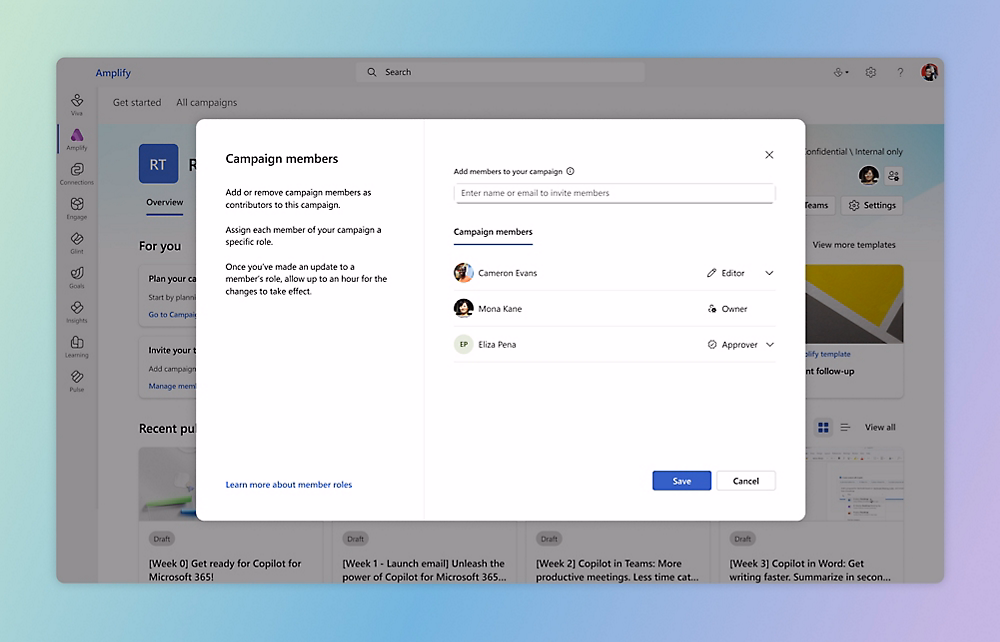
Task: Open the Get started tab
Action: coord(137,102)
